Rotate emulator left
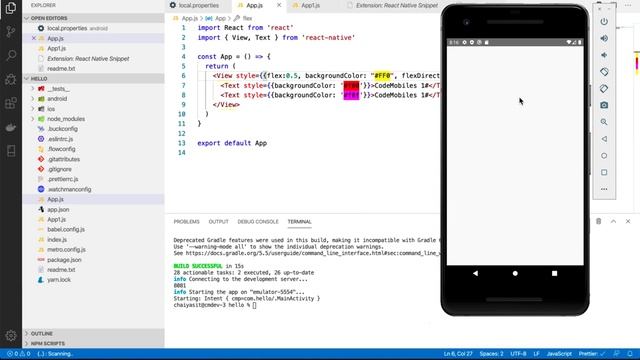This screenshot has width=640, height=360. click(604, 72)
